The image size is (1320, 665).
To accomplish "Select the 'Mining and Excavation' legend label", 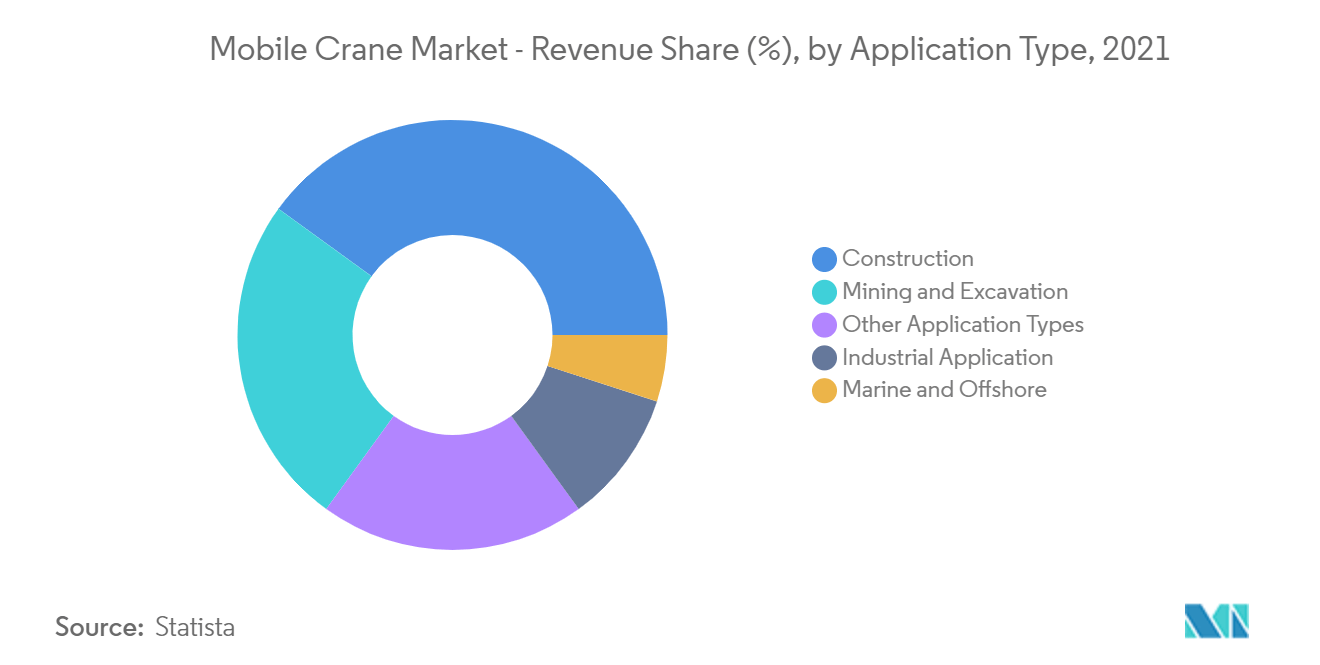I will (955, 291).
